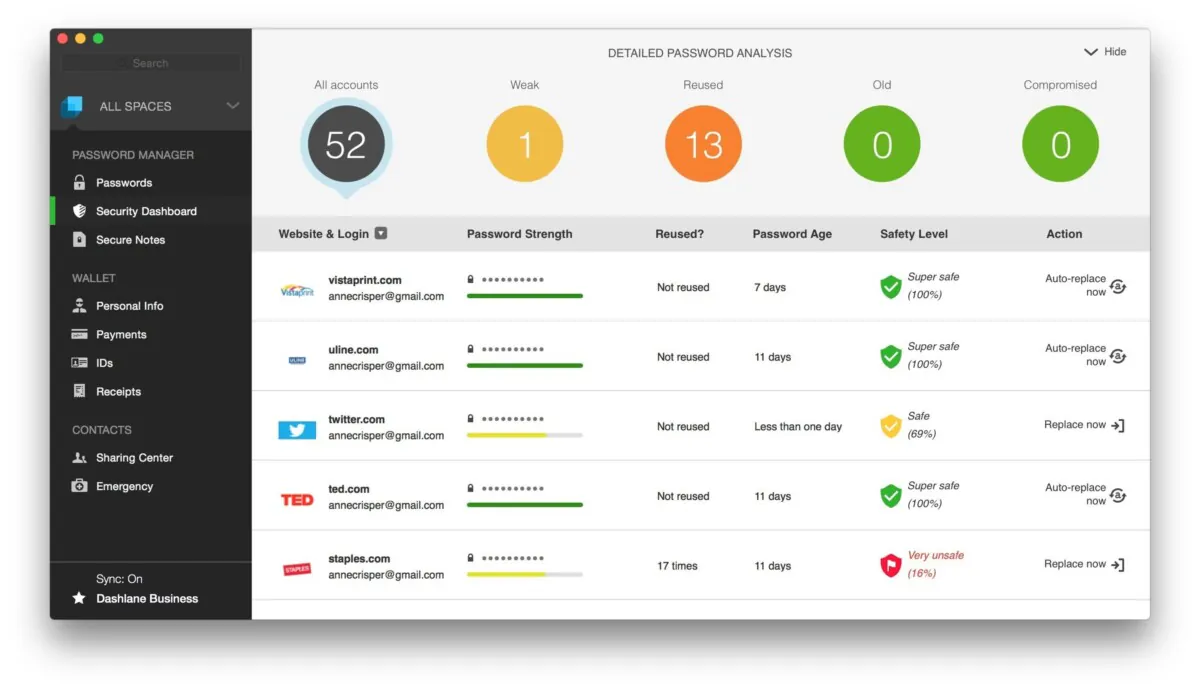Click the Security Dashboard shield icon
Screen dimensions: 1200x691
click(x=79, y=211)
